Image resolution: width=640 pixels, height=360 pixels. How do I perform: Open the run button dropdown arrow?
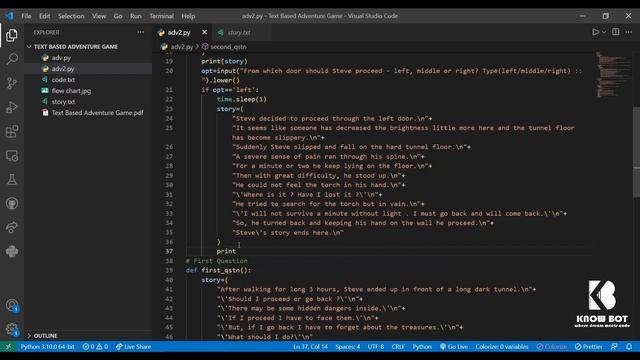[604, 32]
